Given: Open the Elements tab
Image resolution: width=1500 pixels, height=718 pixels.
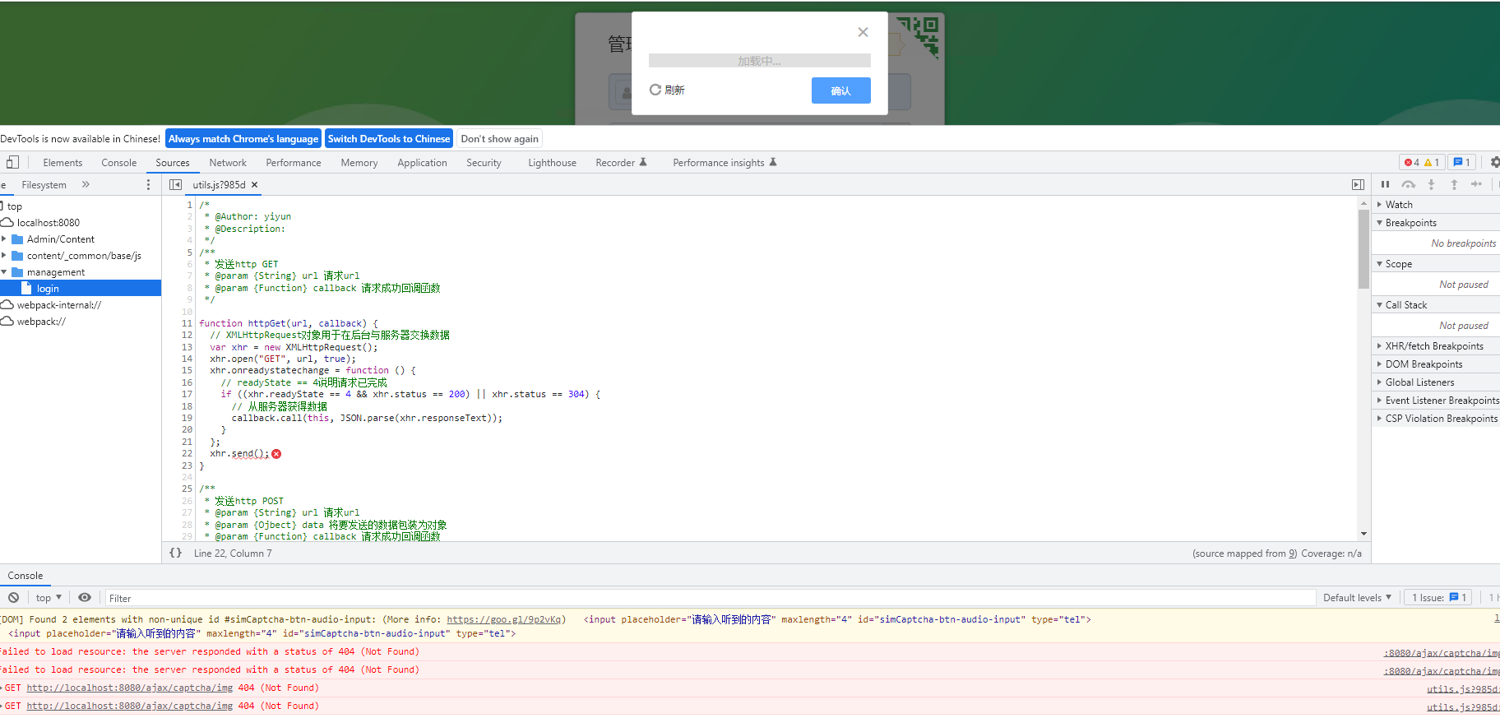Looking at the screenshot, I should click(x=62, y=163).
